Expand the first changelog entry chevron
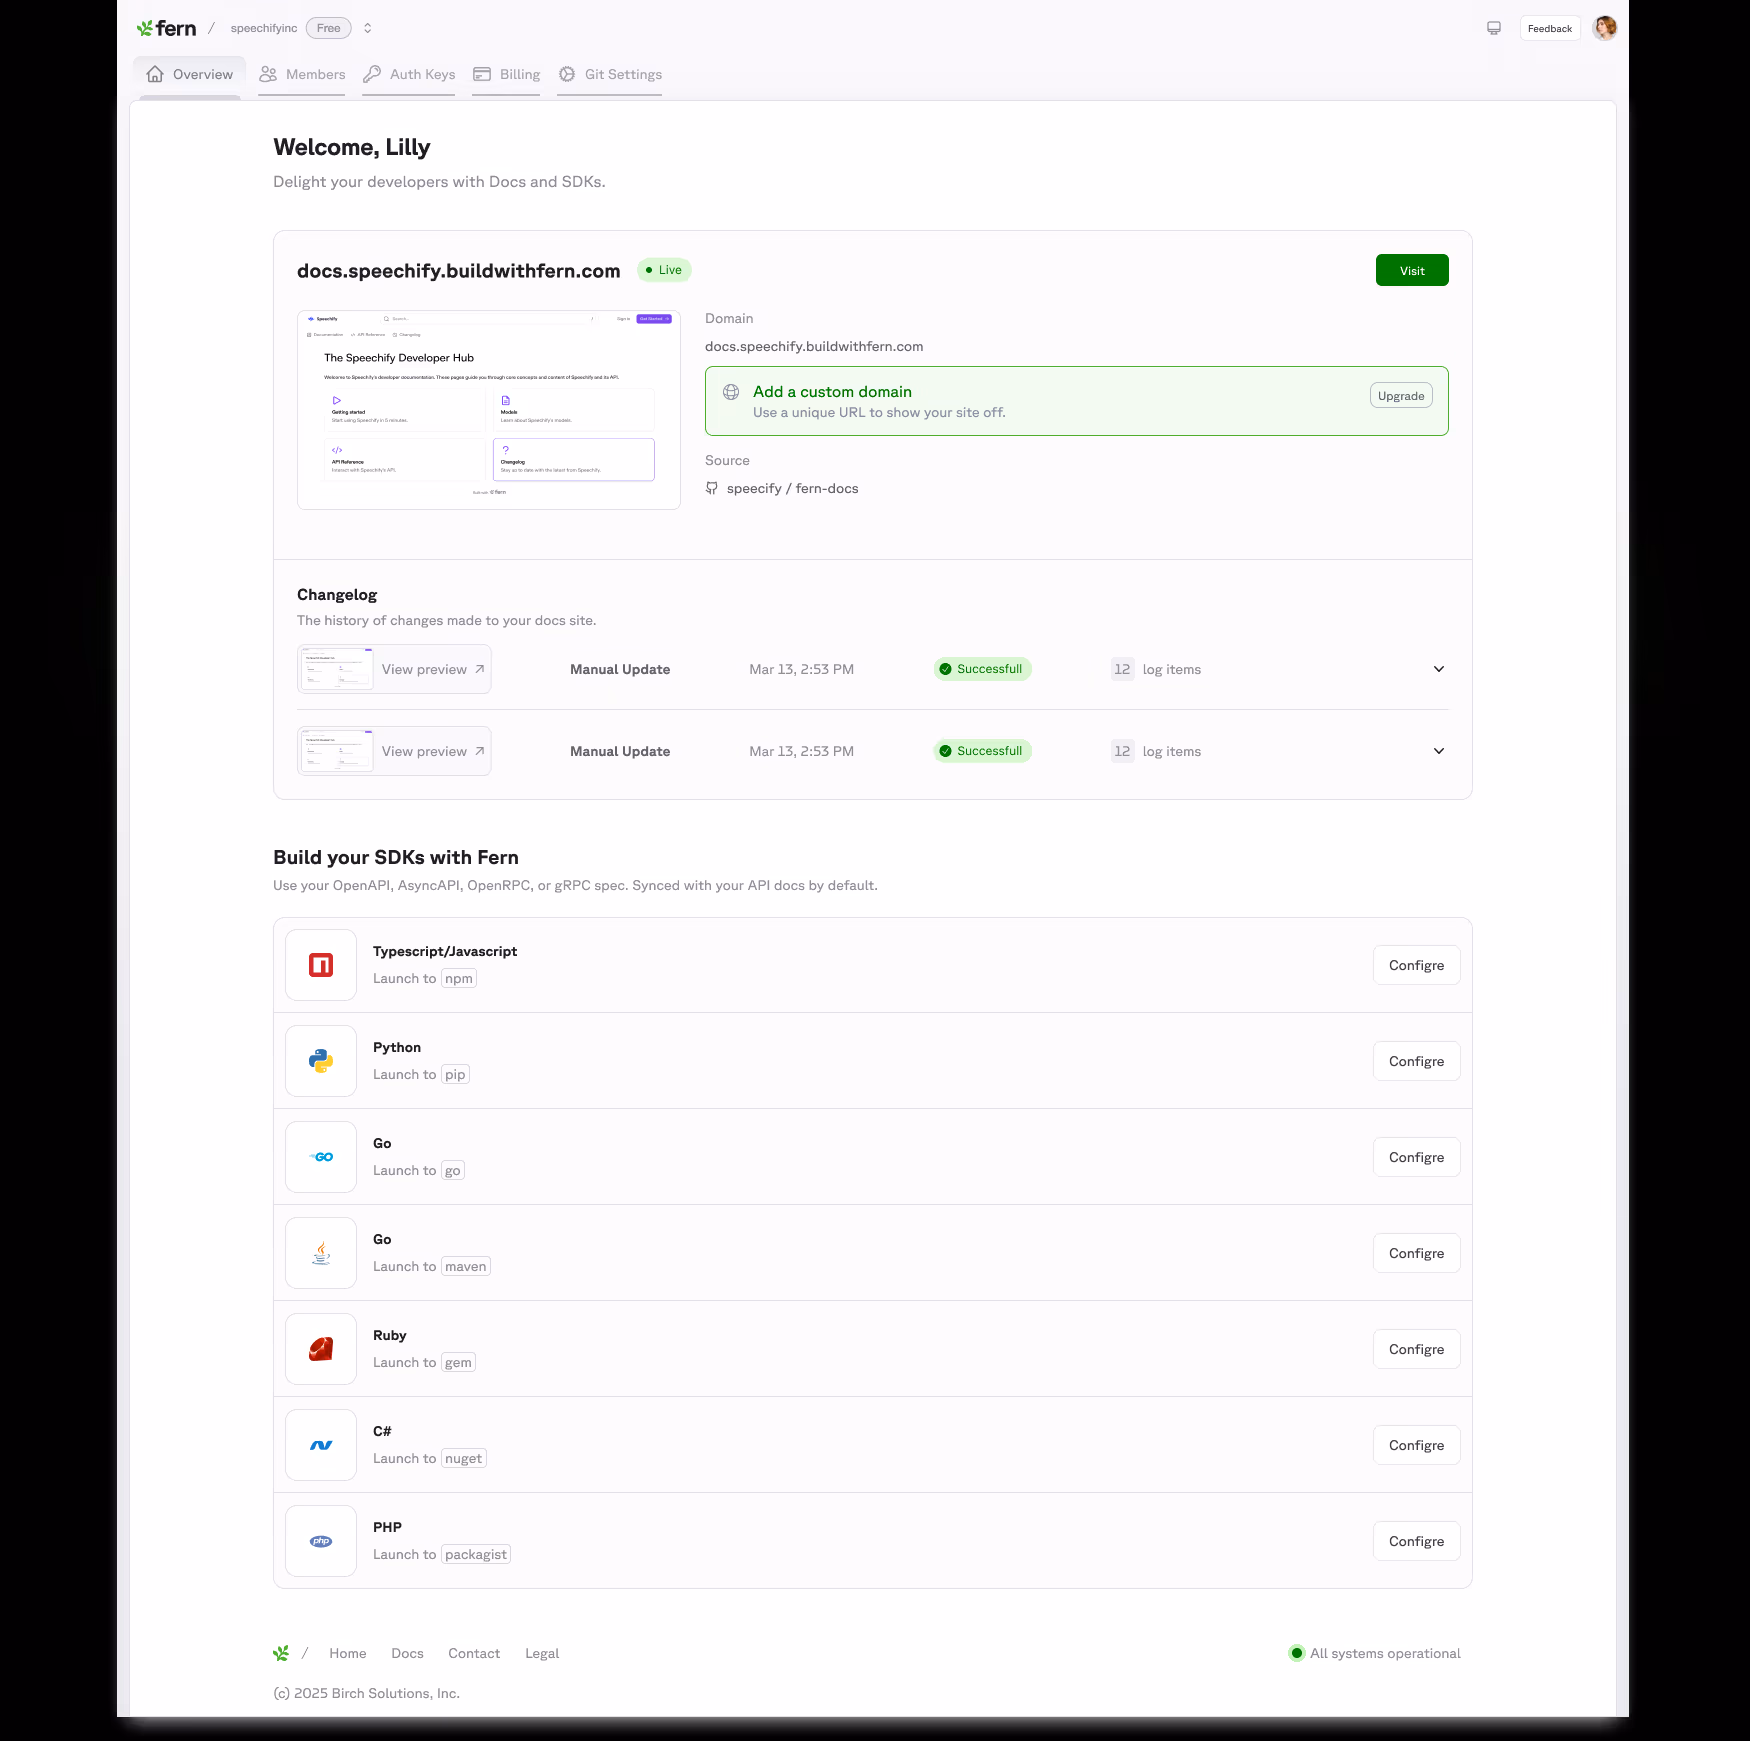 click(1439, 669)
